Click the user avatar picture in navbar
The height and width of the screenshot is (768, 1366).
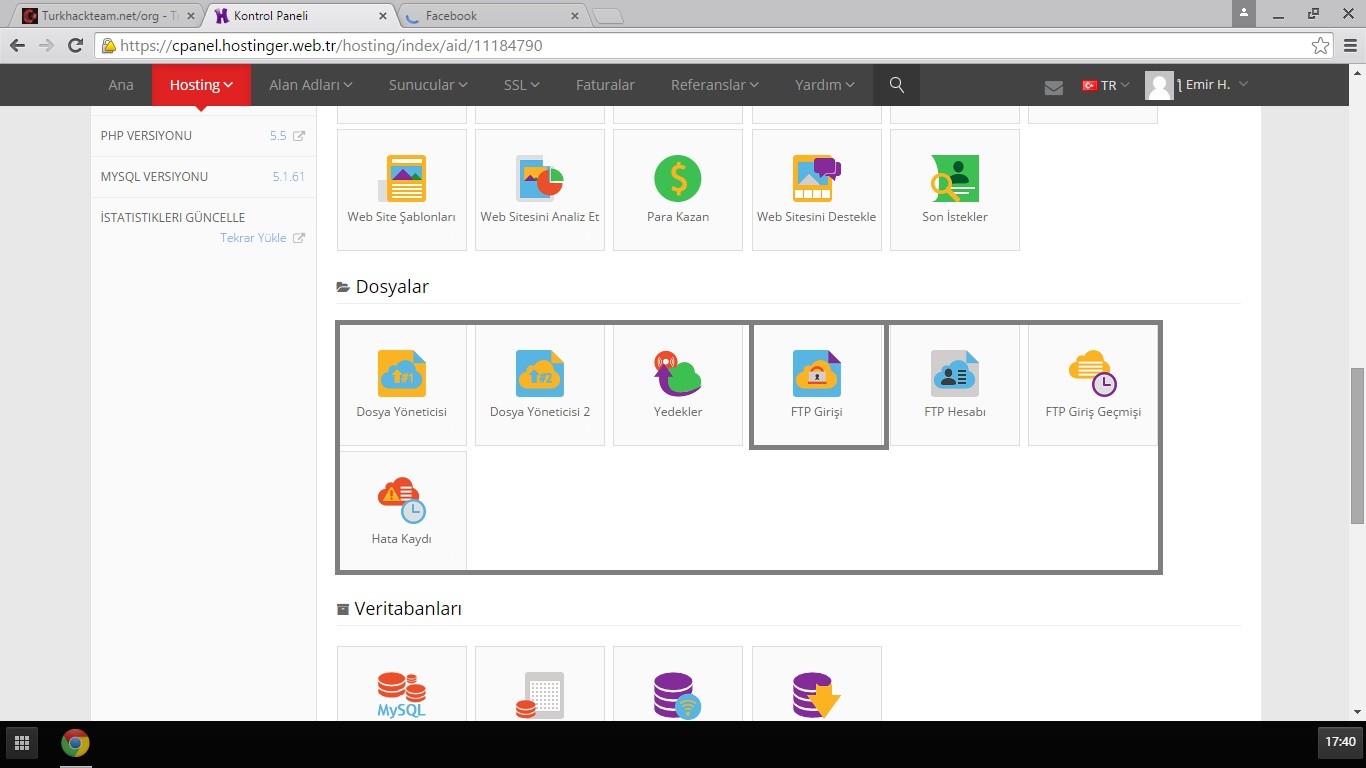click(x=1159, y=85)
